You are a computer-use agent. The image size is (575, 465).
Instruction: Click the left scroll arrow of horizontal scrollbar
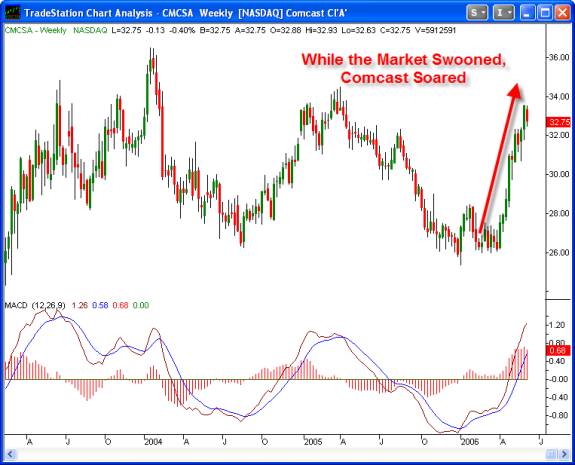tap(10, 454)
